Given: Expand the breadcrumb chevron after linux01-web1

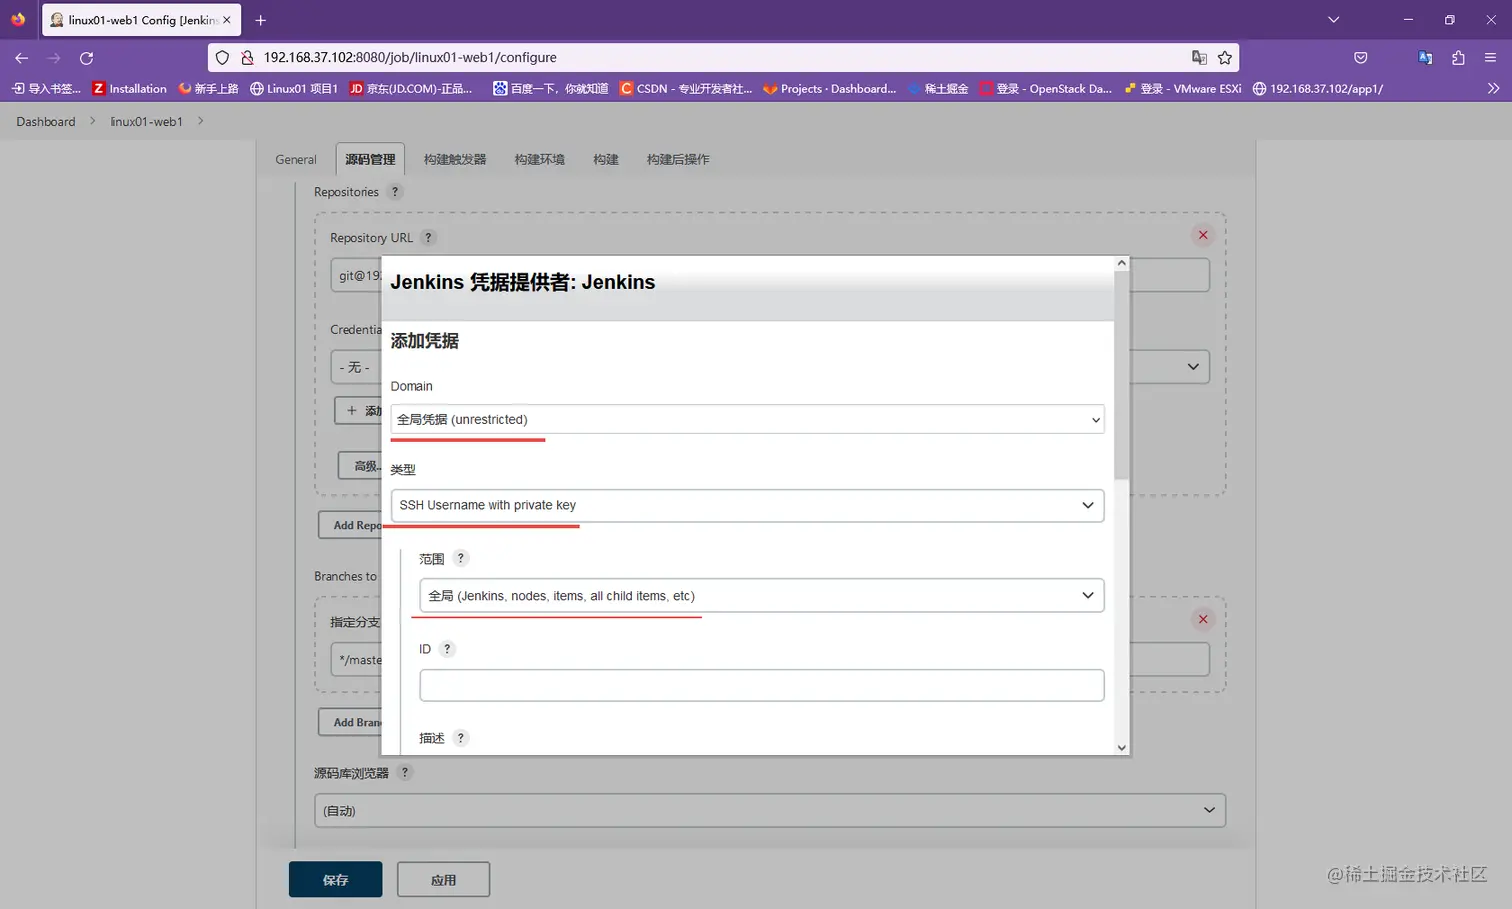Looking at the screenshot, I should point(201,121).
